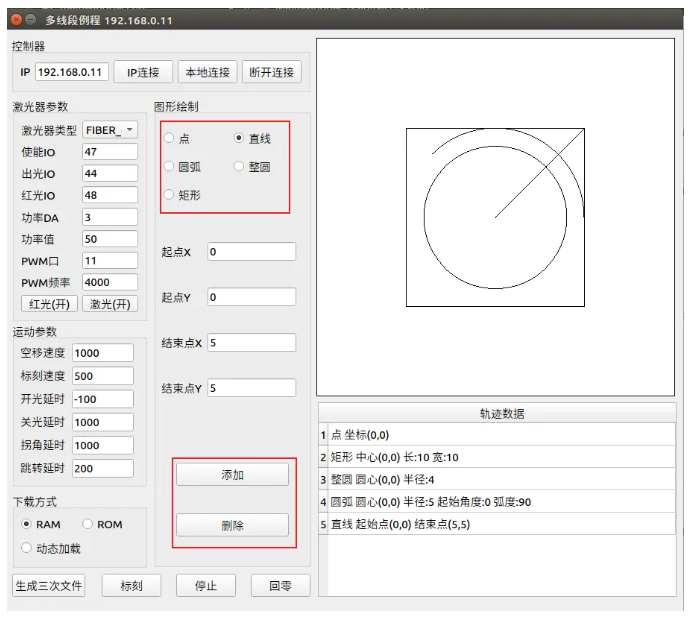The height and width of the screenshot is (620, 692).
Task: Click the 空移速度 input field
Action: point(103,353)
